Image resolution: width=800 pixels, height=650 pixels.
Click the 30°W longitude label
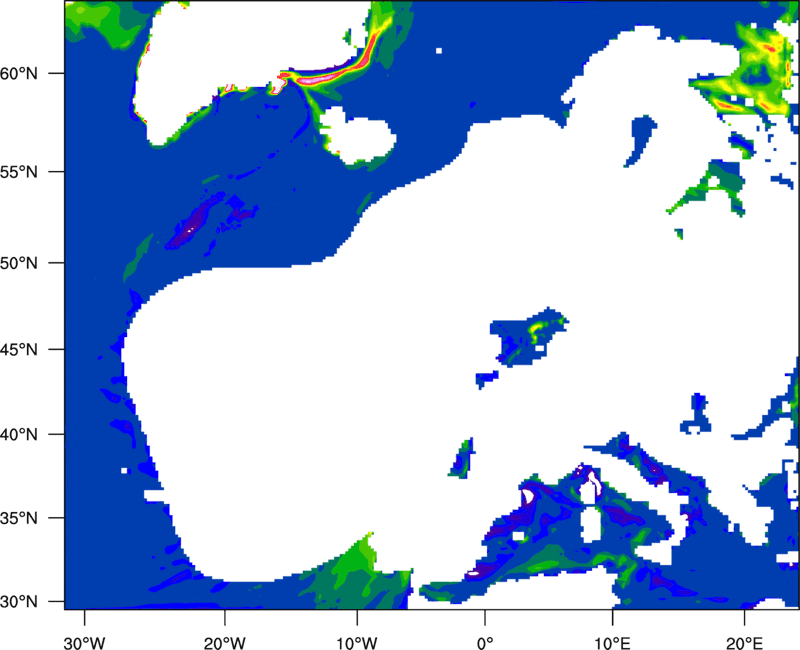[84, 642]
